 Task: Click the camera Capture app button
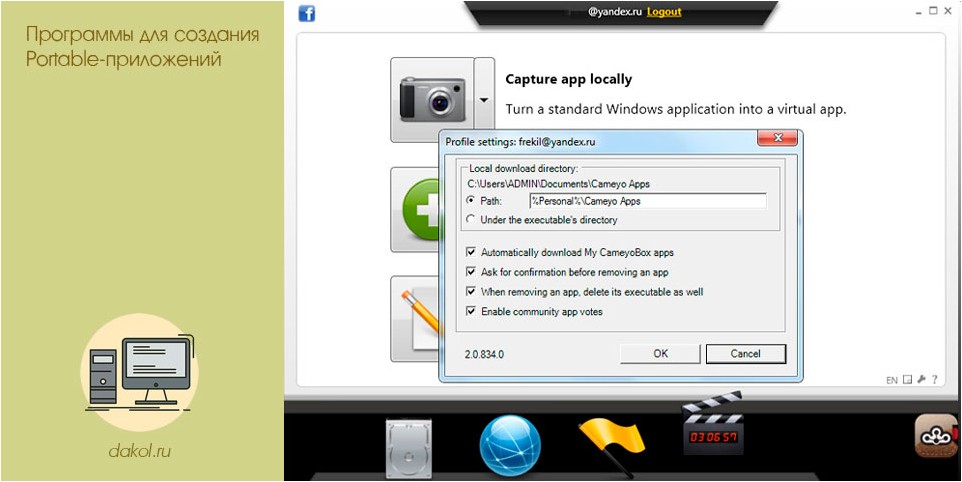tap(432, 100)
